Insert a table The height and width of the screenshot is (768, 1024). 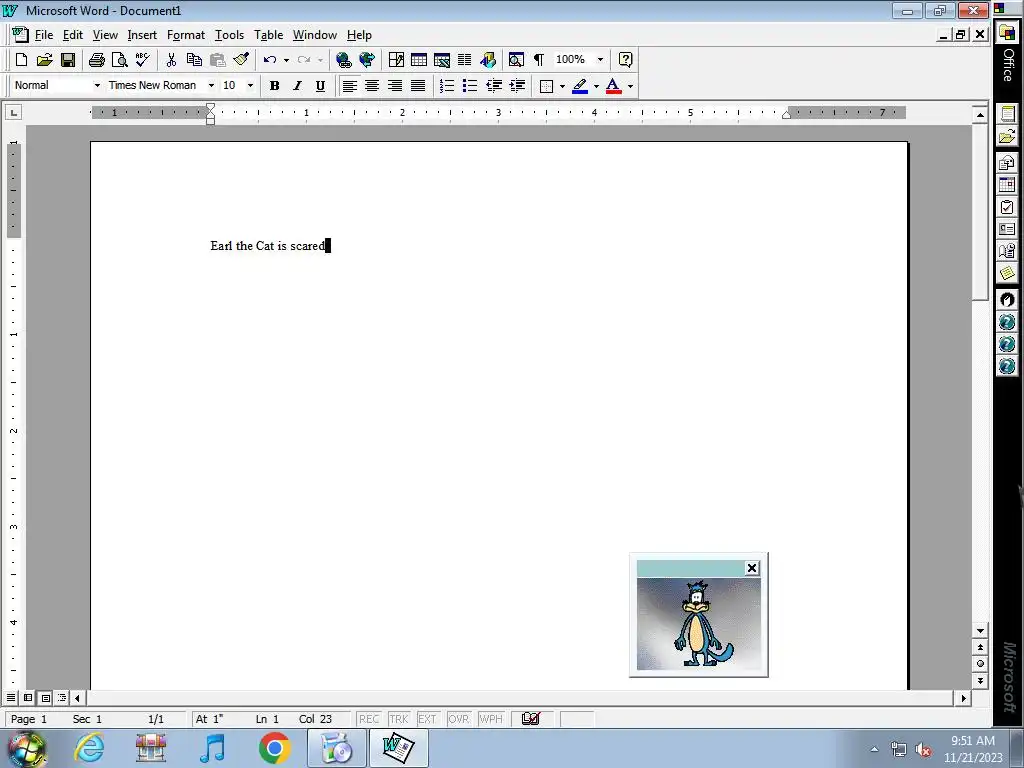[419, 60]
